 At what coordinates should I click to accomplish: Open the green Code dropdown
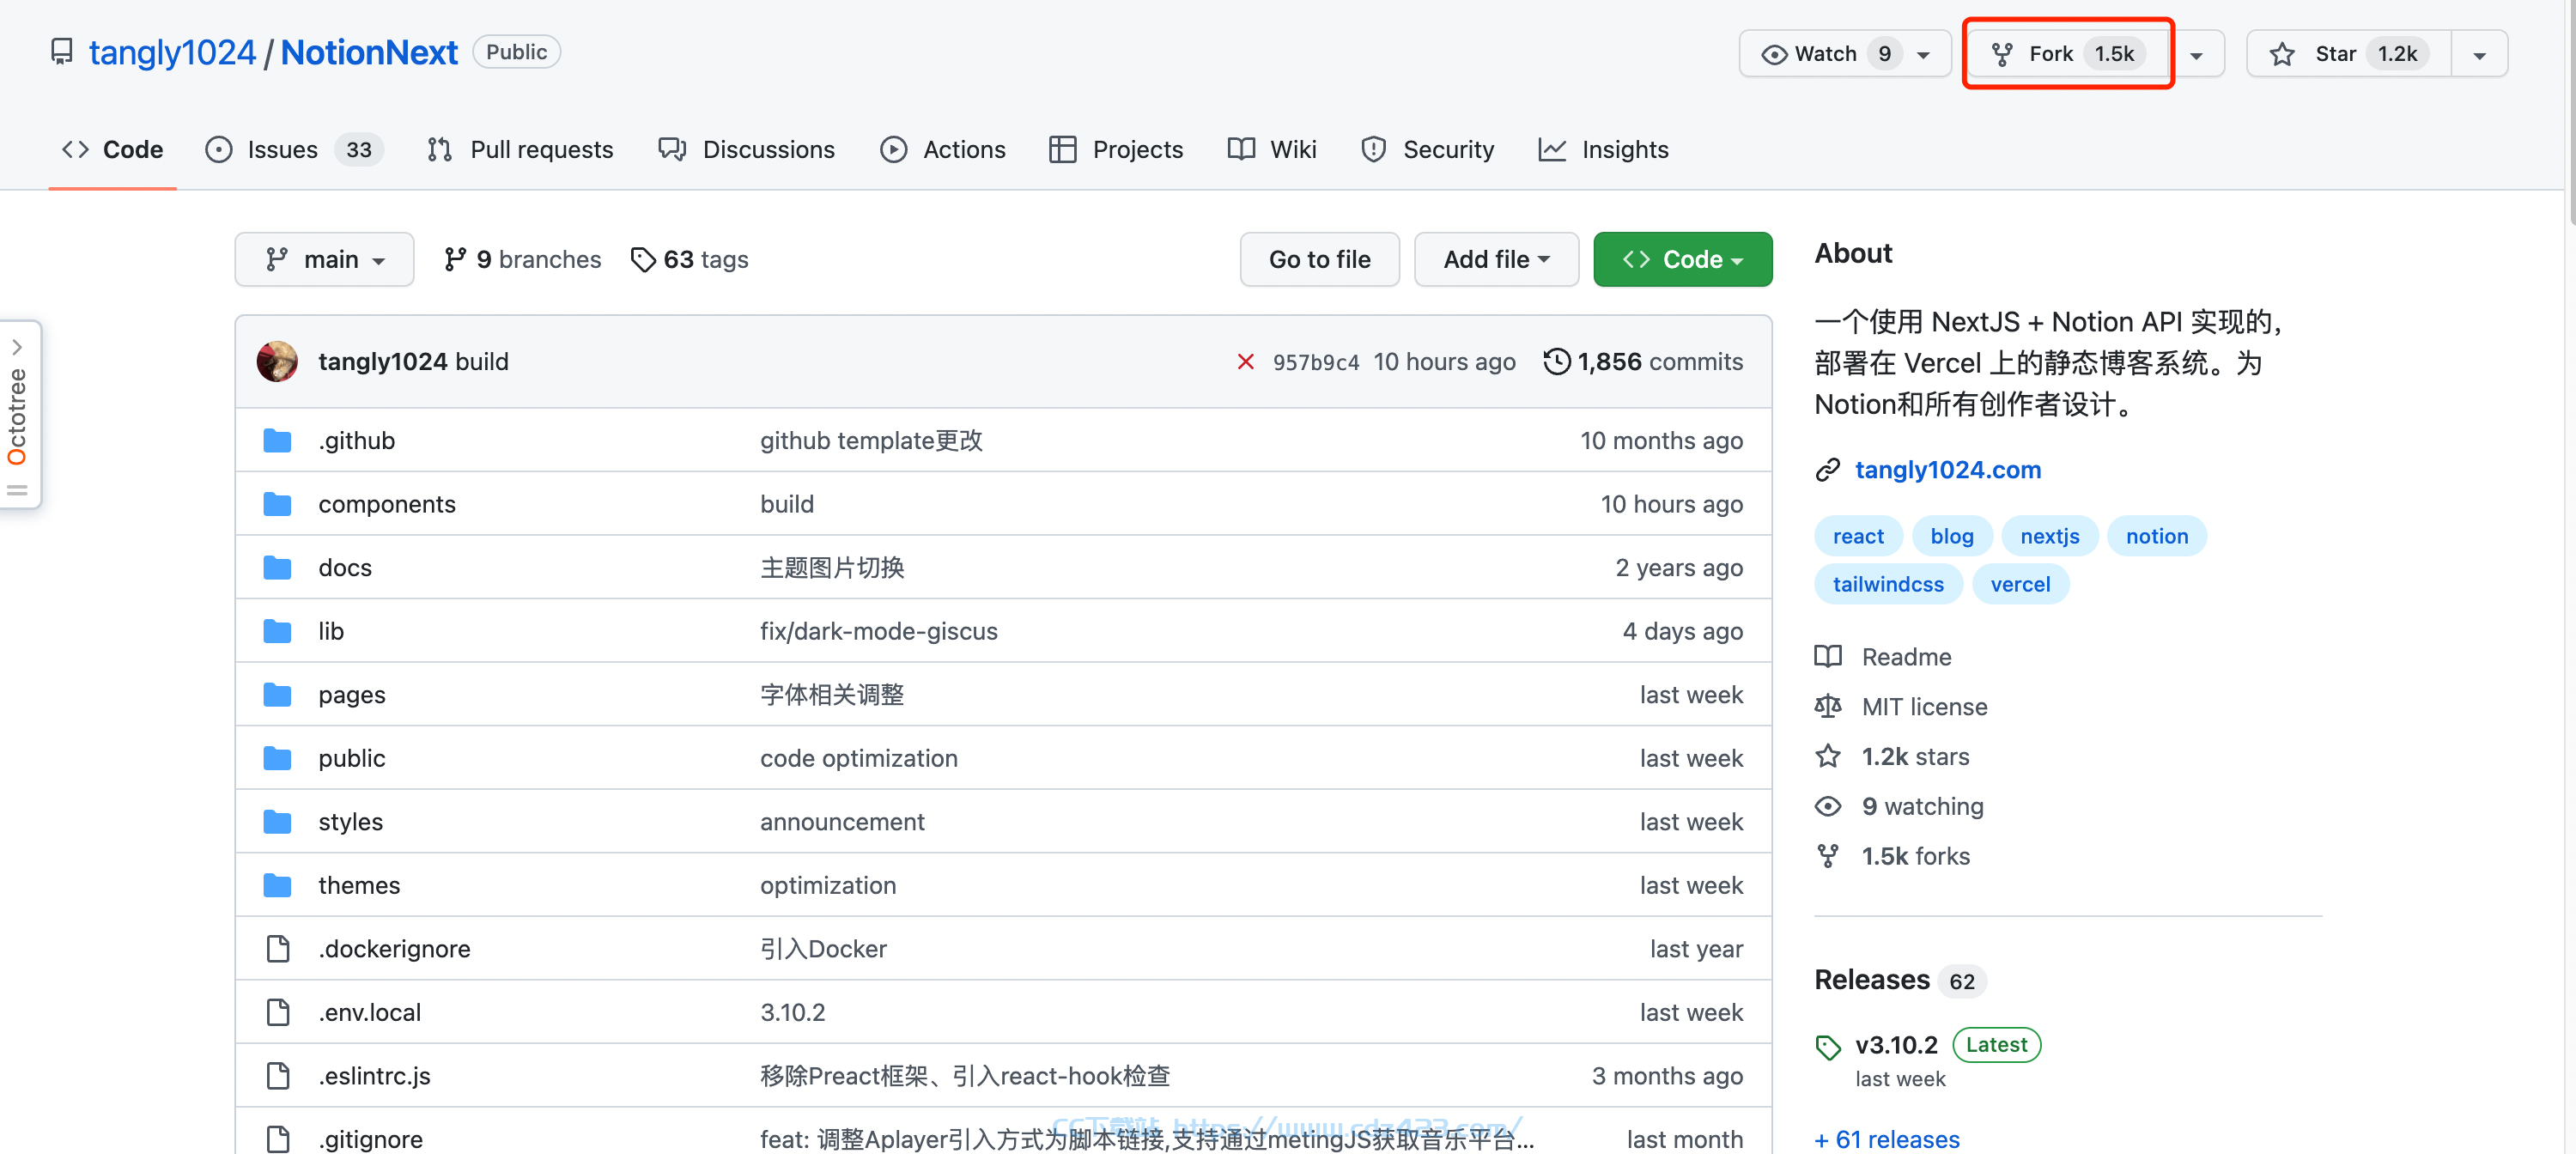1682,260
